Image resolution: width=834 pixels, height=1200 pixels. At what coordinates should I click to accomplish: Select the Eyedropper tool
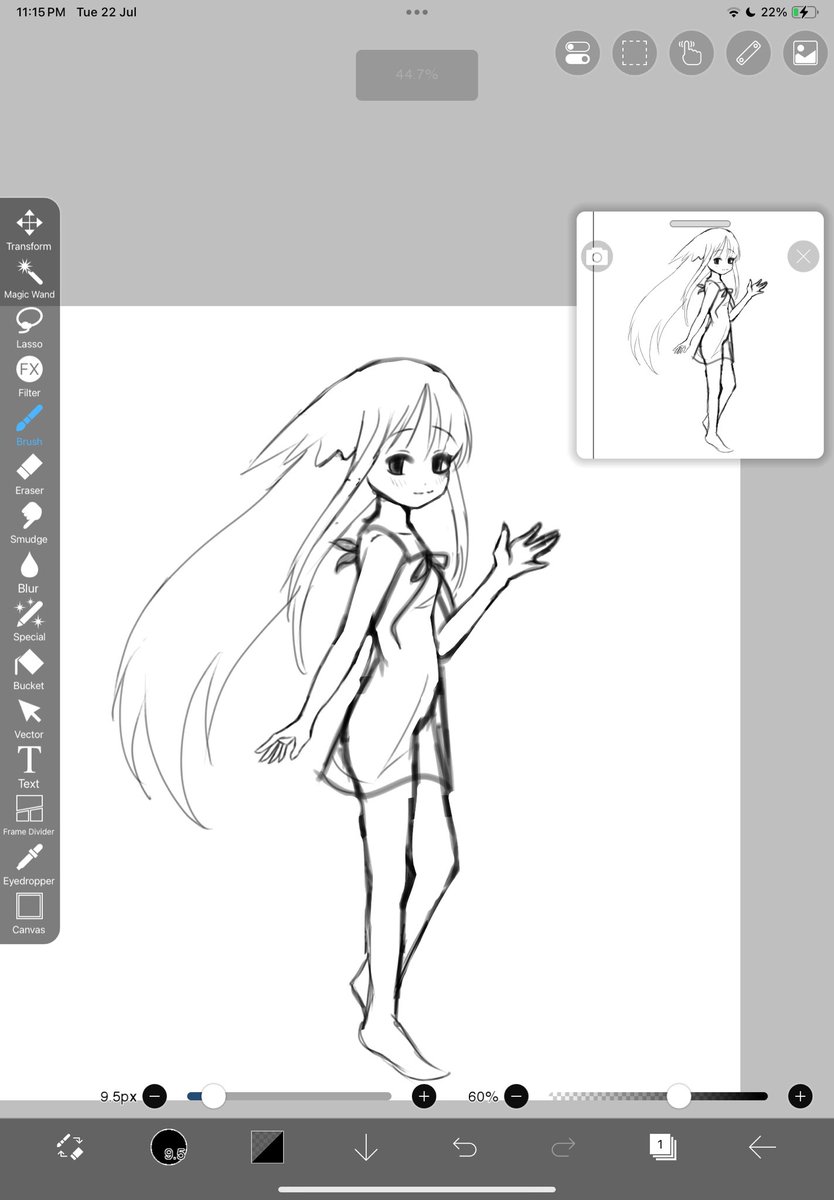(x=29, y=865)
